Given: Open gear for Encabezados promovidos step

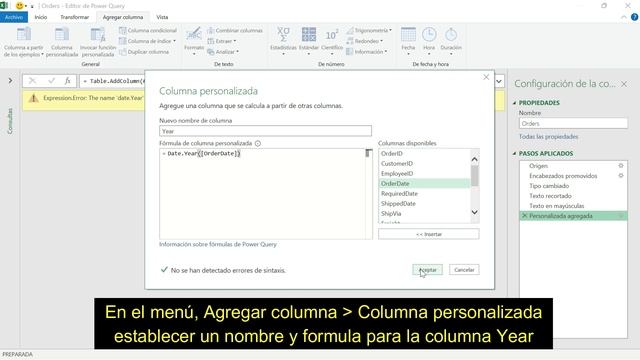Looking at the screenshot, I should point(621,176).
